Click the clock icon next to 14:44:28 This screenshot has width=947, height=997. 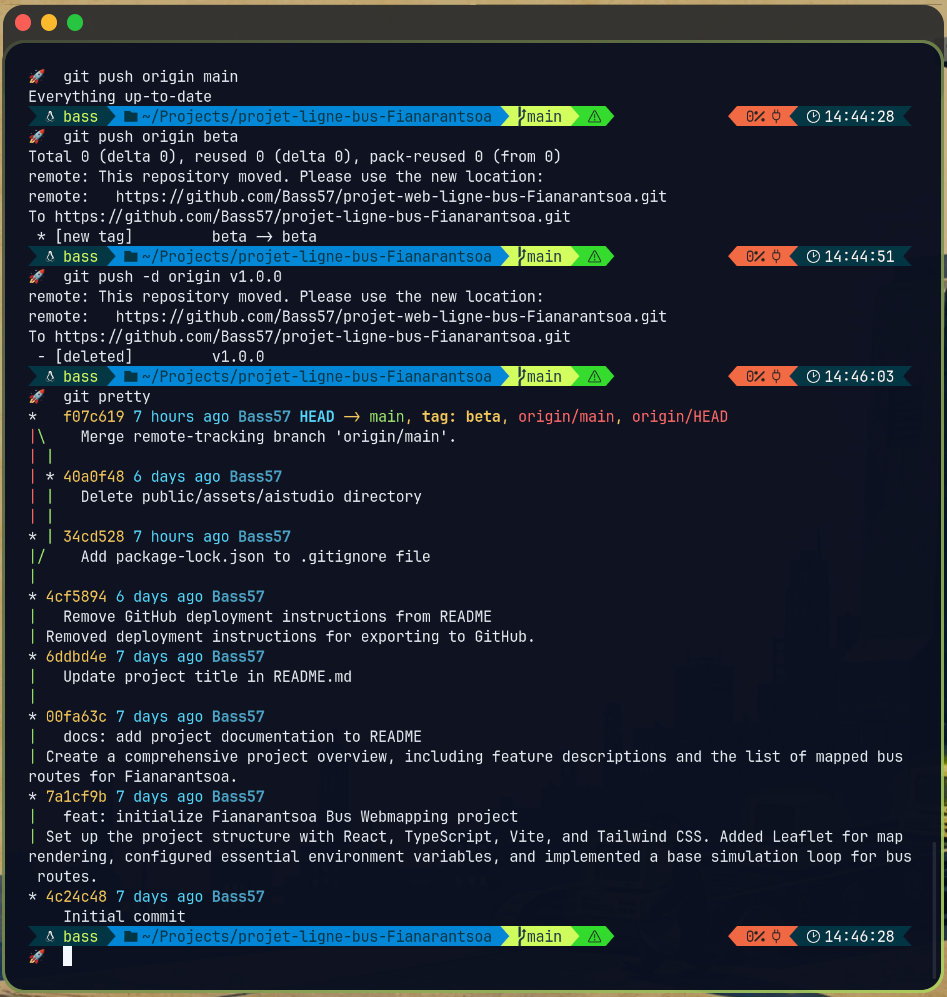point(813,116)
